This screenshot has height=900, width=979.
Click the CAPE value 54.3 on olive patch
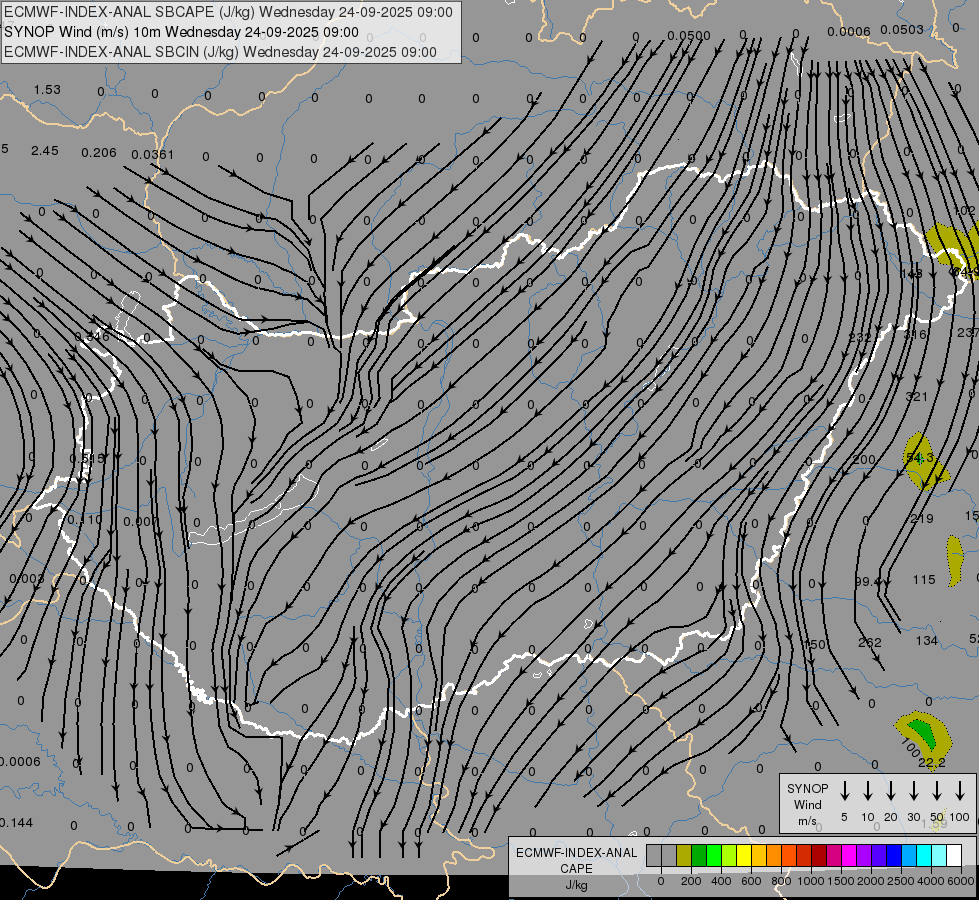[x=920, y=458]
